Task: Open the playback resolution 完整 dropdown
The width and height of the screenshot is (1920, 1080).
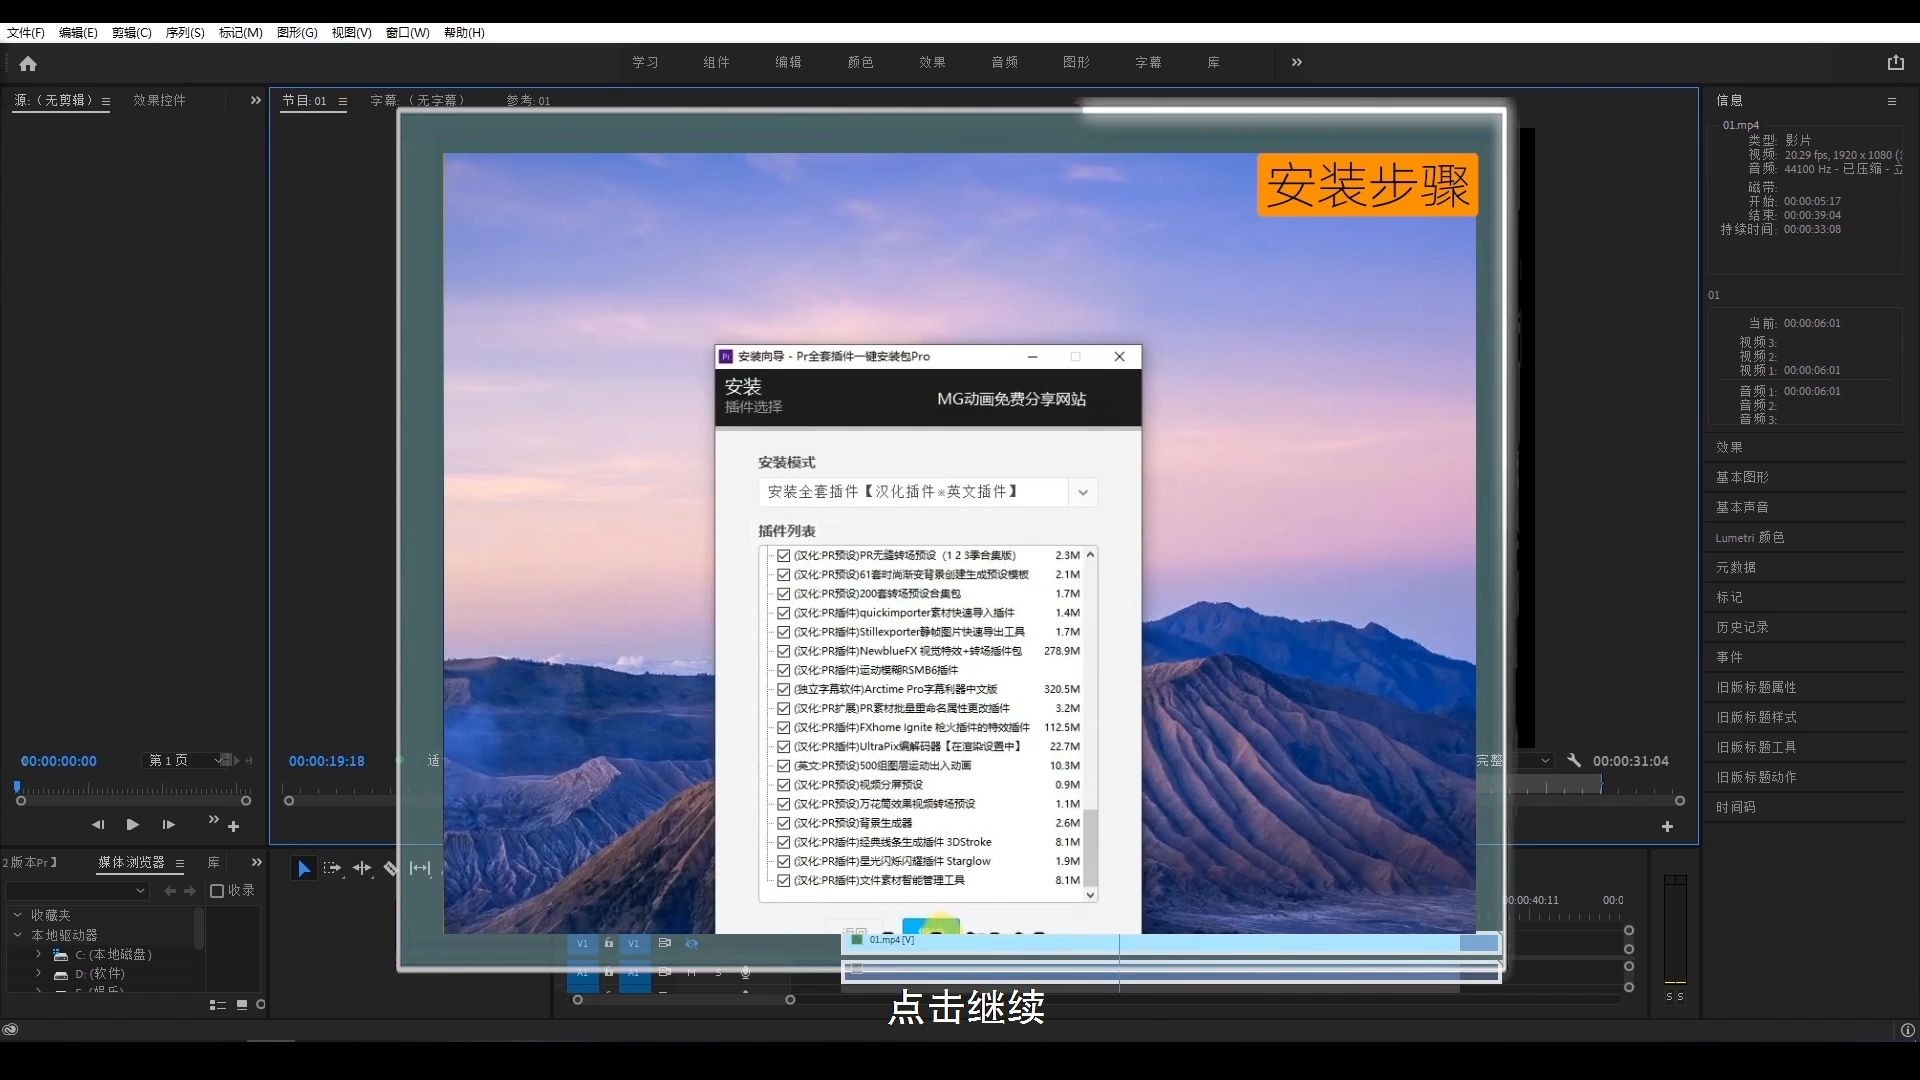Action: pyautogui.click(x=1515, y=761)
